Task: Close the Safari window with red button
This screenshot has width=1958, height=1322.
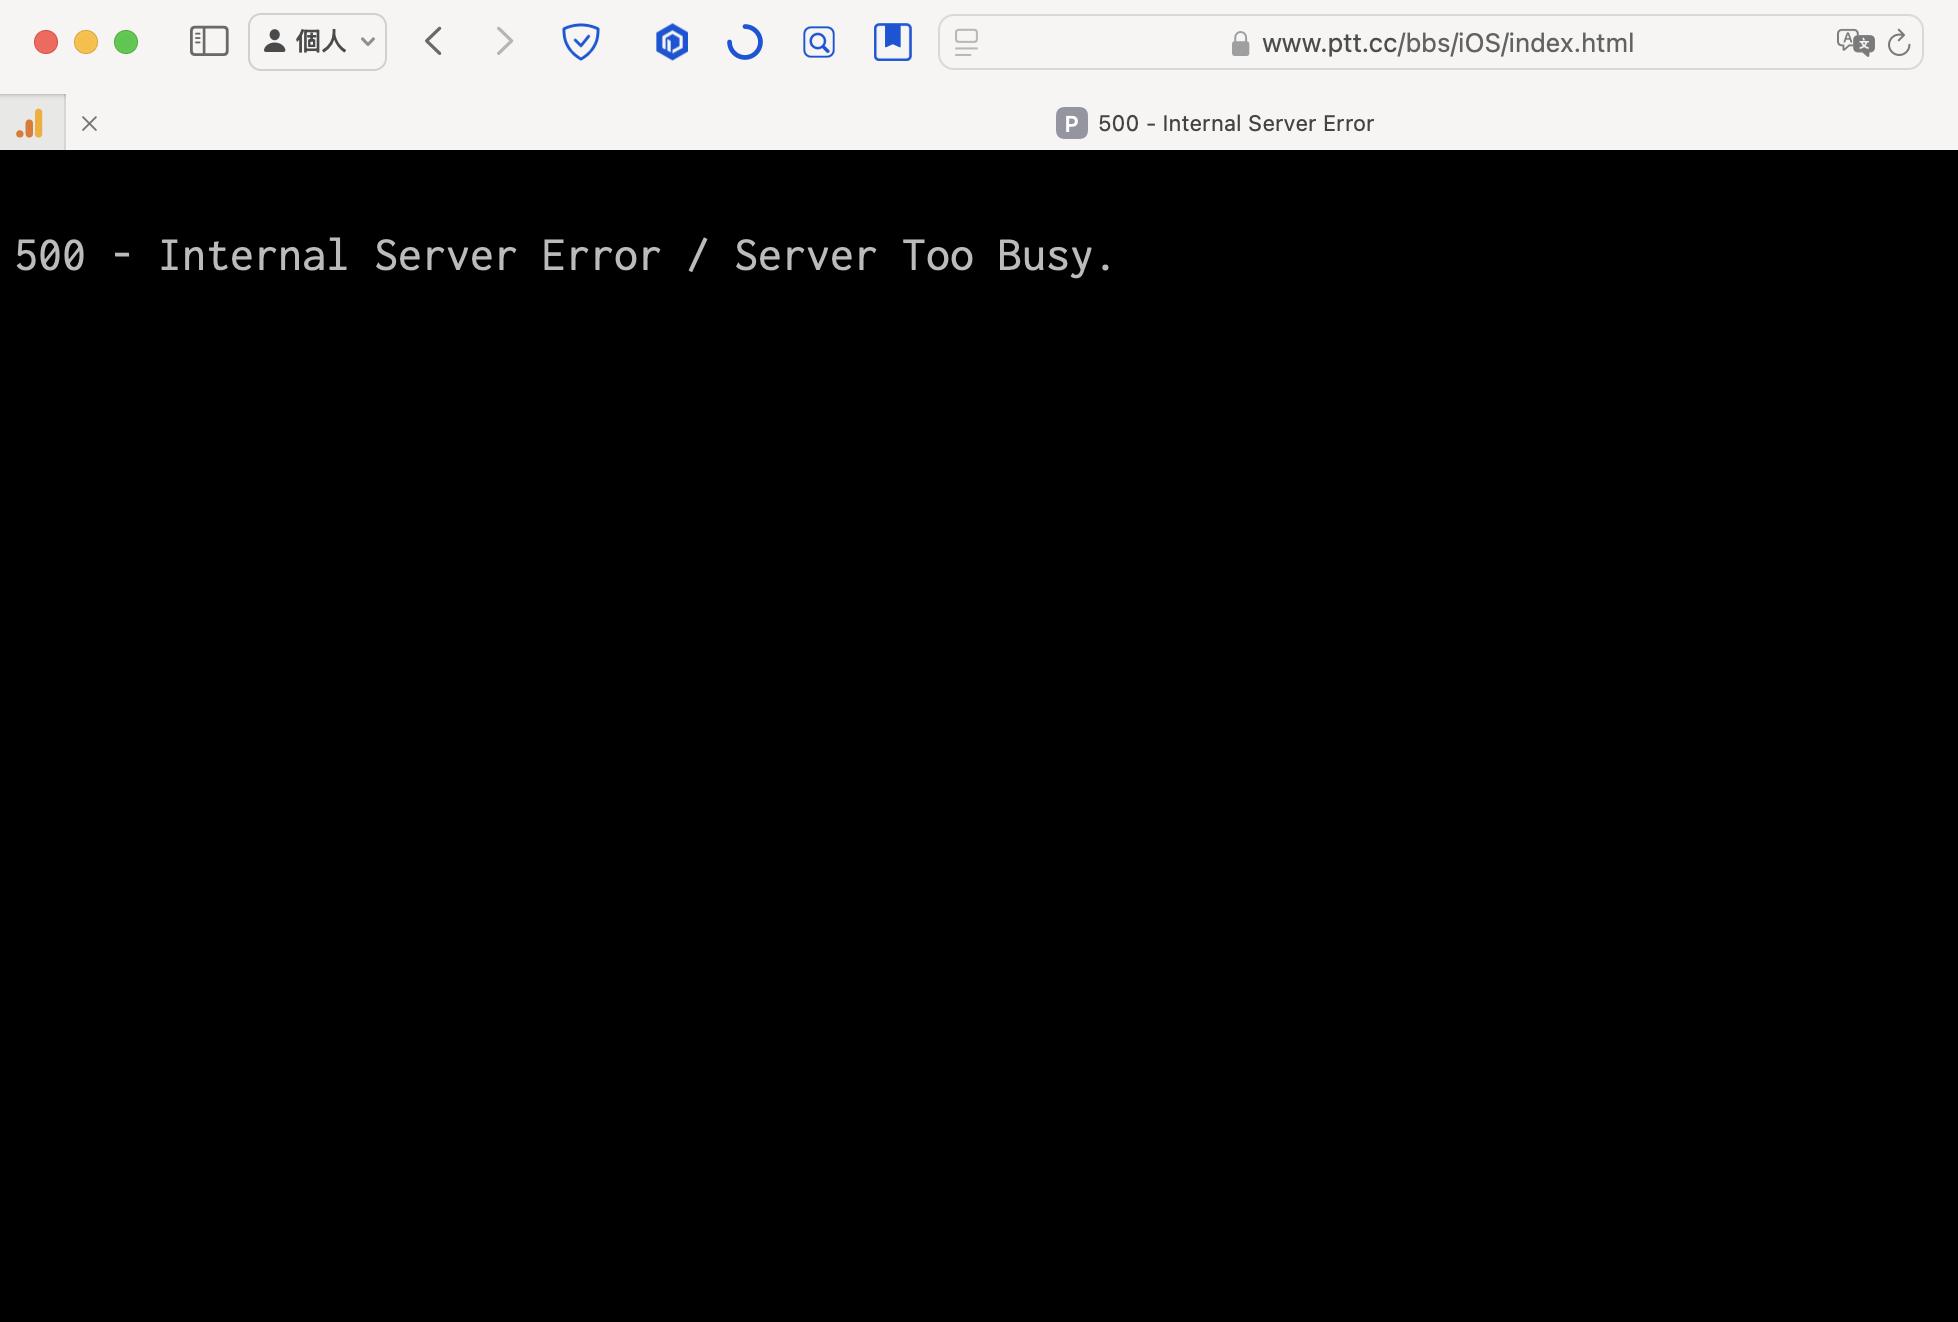Action: pos(46,42)
